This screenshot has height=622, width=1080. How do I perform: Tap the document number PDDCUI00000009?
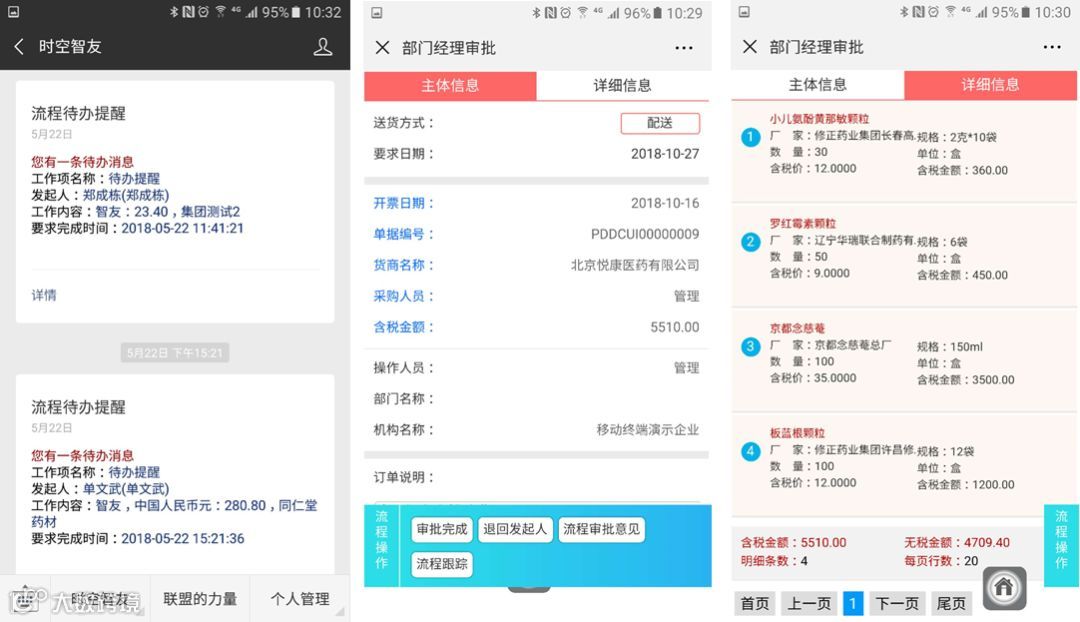point(645,234)
